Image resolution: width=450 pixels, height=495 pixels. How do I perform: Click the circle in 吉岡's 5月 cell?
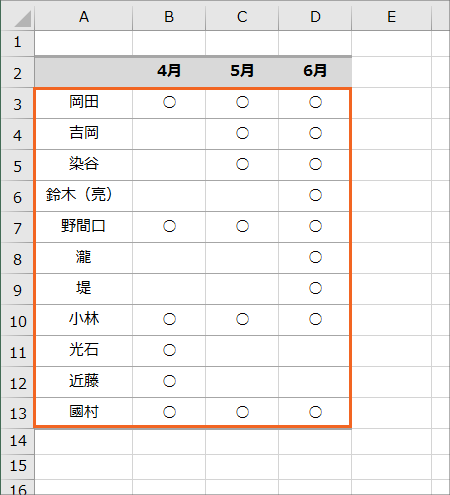242,133
